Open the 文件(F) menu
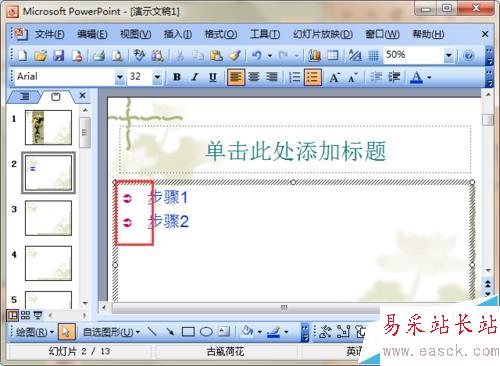This screenshot has width=500, height=366. 49,34
